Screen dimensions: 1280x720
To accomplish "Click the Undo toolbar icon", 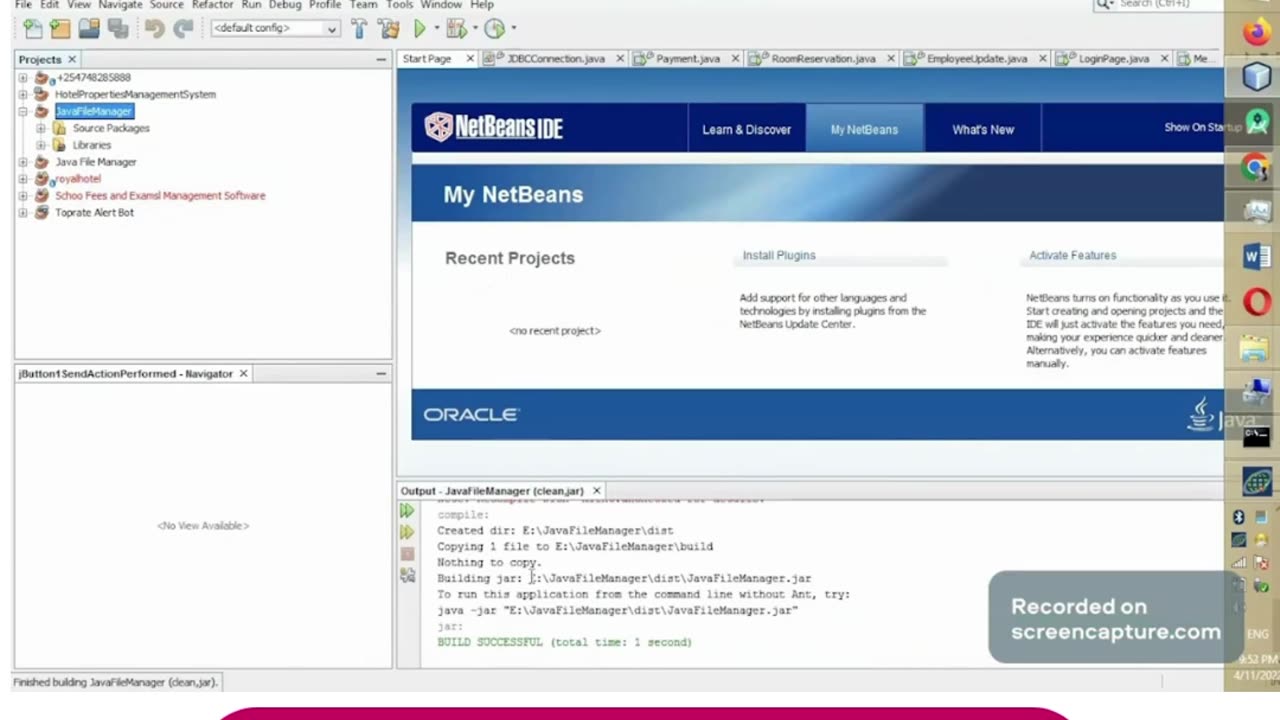I will pos(154,29).
